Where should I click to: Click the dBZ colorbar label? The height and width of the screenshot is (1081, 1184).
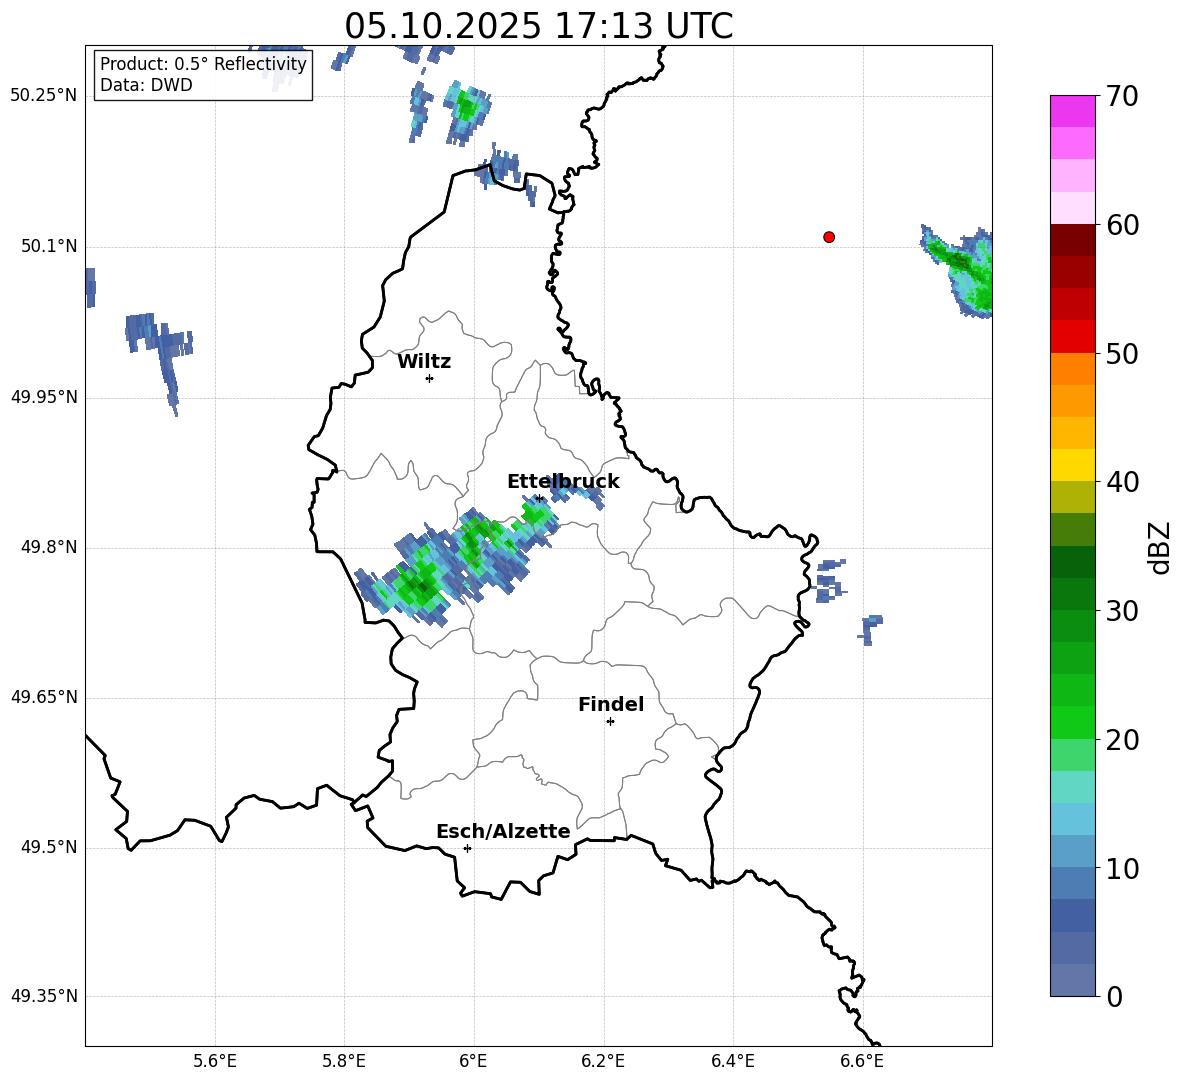point(1159,547)
